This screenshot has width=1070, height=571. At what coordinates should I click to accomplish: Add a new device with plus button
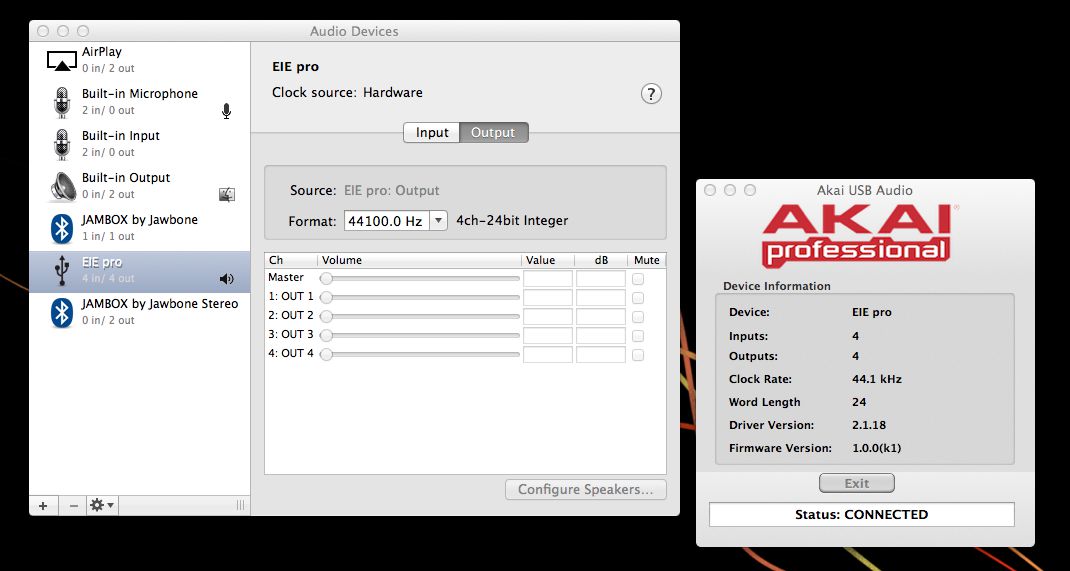[43, 506]
